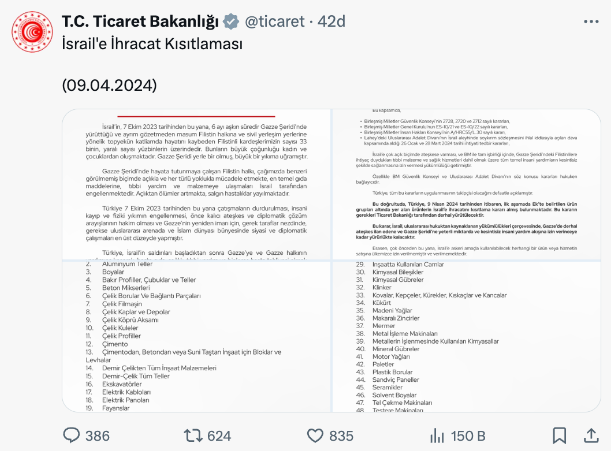Click the 624 retweets count

[x=219, y=435]
